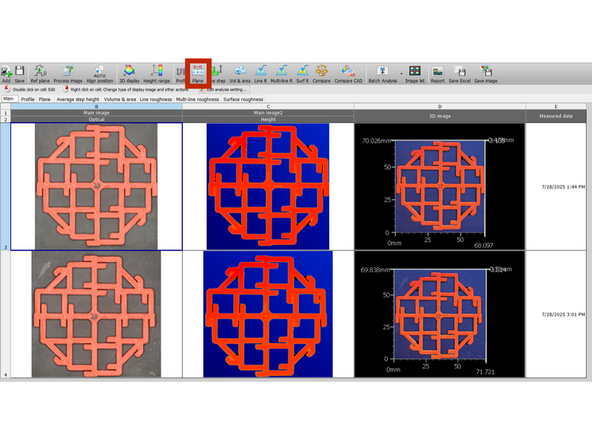Open the Compare CAD tool

348,74
